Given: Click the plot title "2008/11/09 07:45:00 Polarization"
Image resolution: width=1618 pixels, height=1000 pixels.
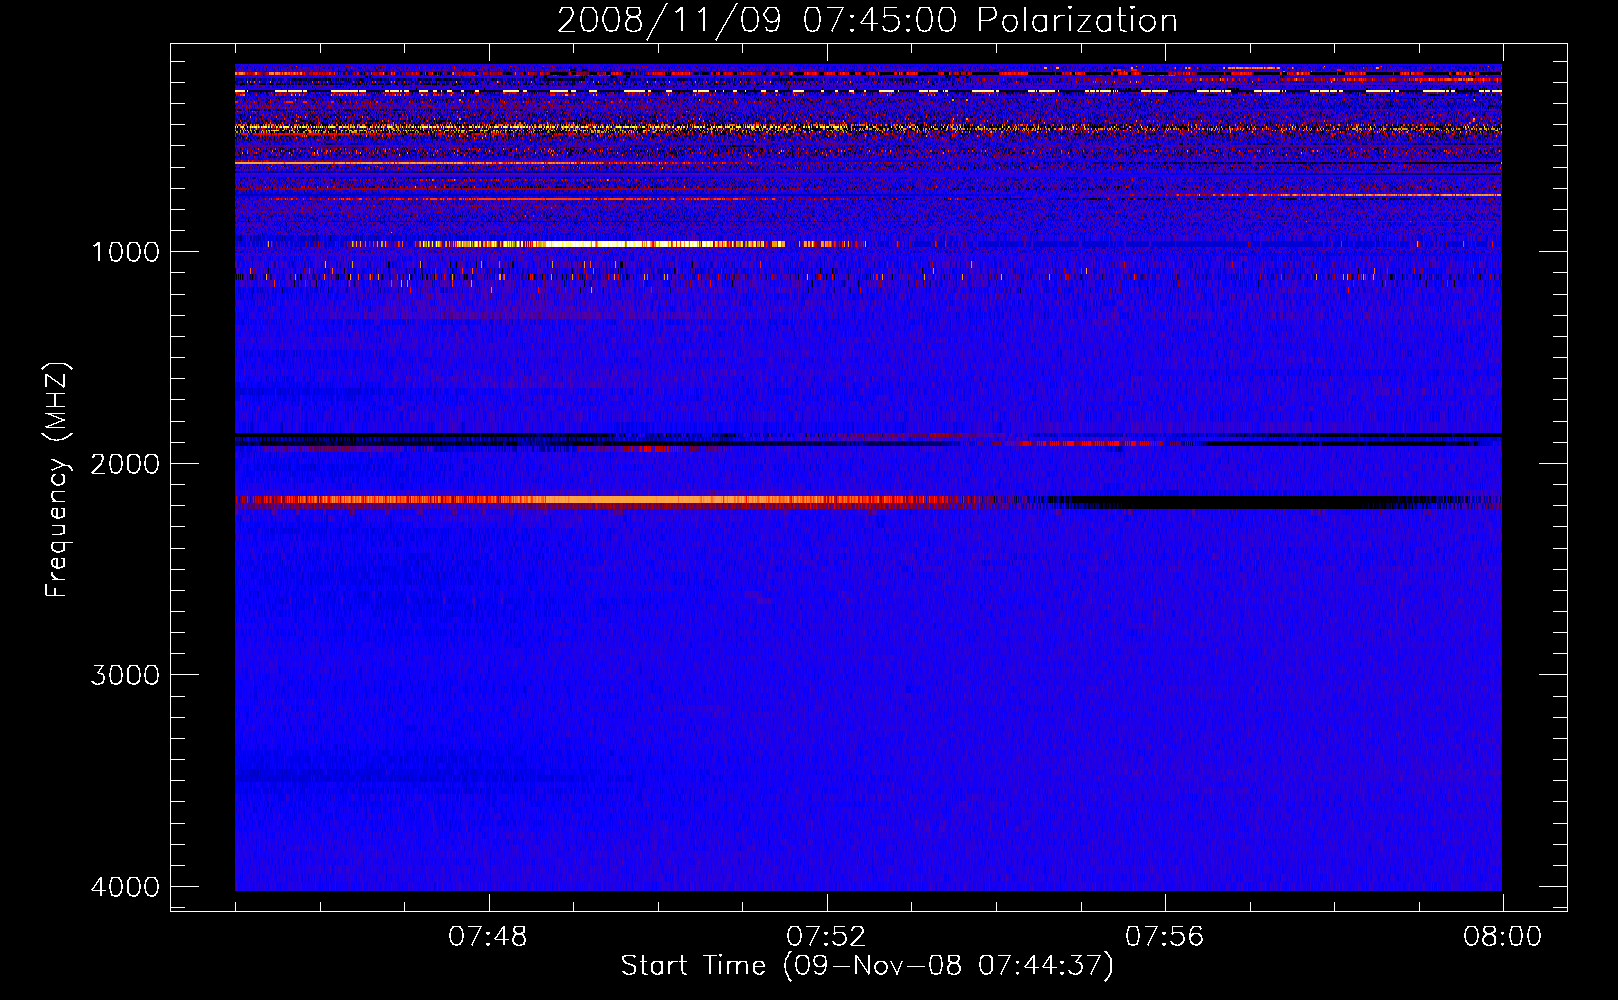Looking at the screenshot, I should click(x=867, y=20).
